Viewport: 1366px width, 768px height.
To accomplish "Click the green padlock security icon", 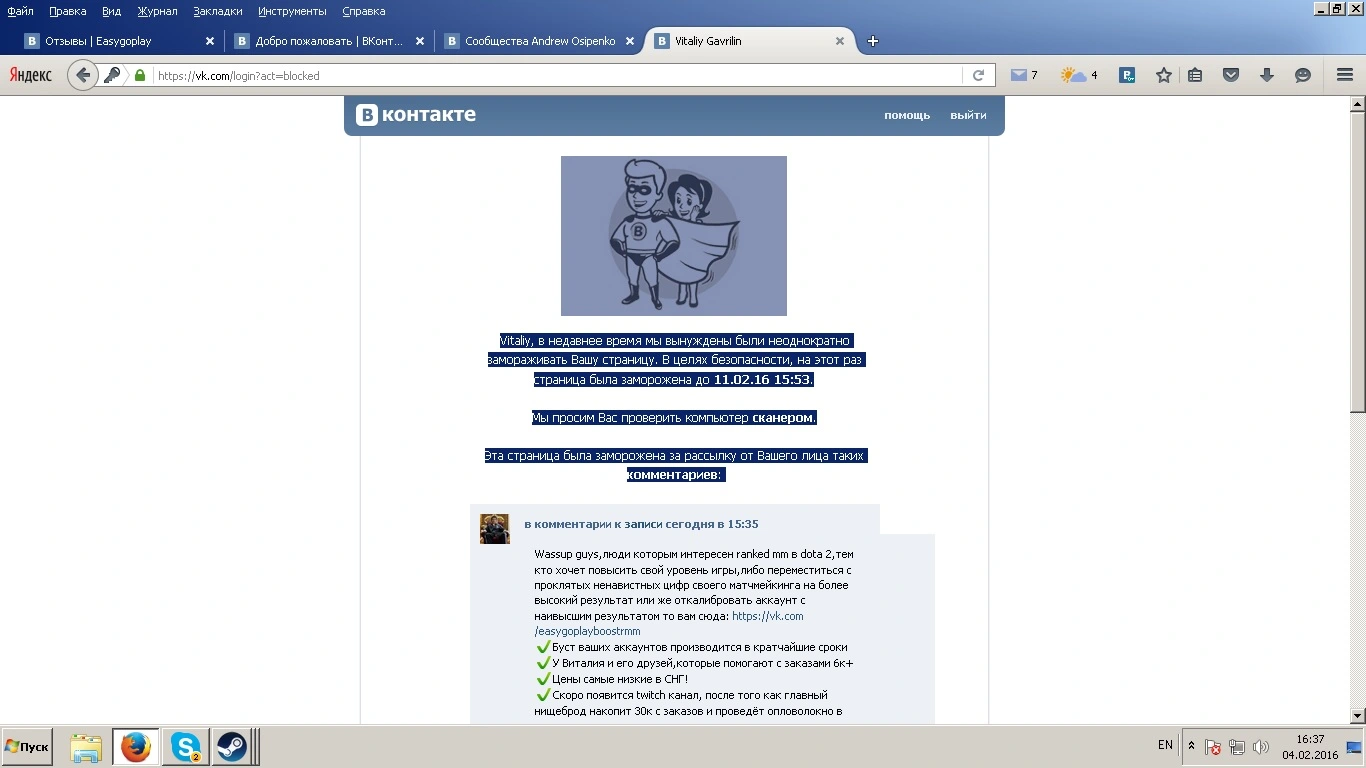I will 139,75.
